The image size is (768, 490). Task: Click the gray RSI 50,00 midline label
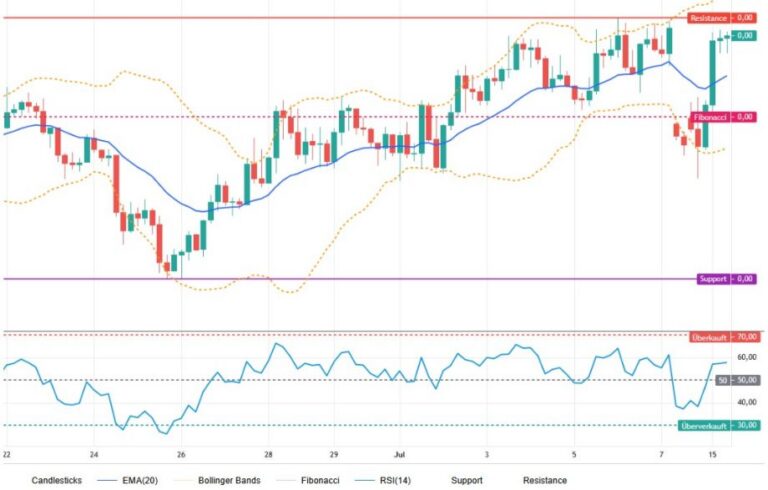pyautogui.click(x=736, y=380)
